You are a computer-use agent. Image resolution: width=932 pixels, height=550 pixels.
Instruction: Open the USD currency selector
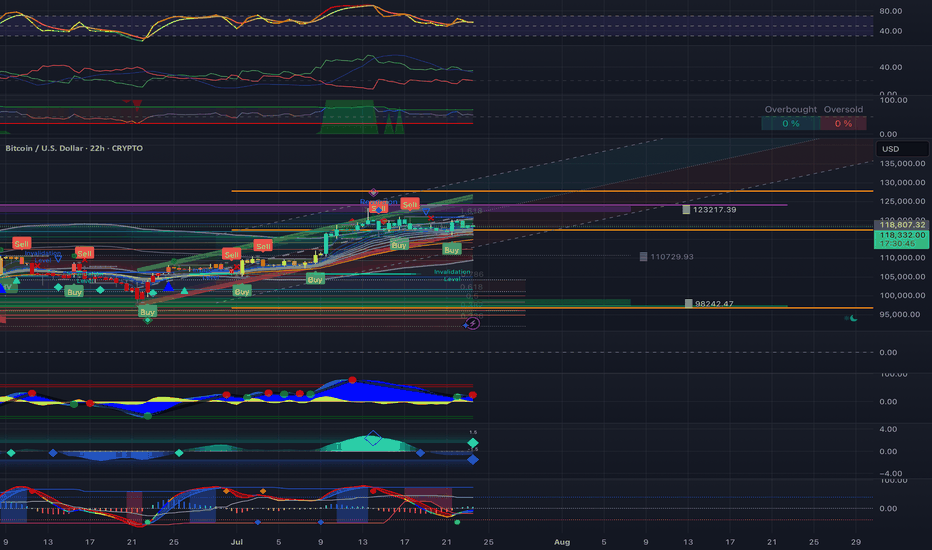point(902,149)
